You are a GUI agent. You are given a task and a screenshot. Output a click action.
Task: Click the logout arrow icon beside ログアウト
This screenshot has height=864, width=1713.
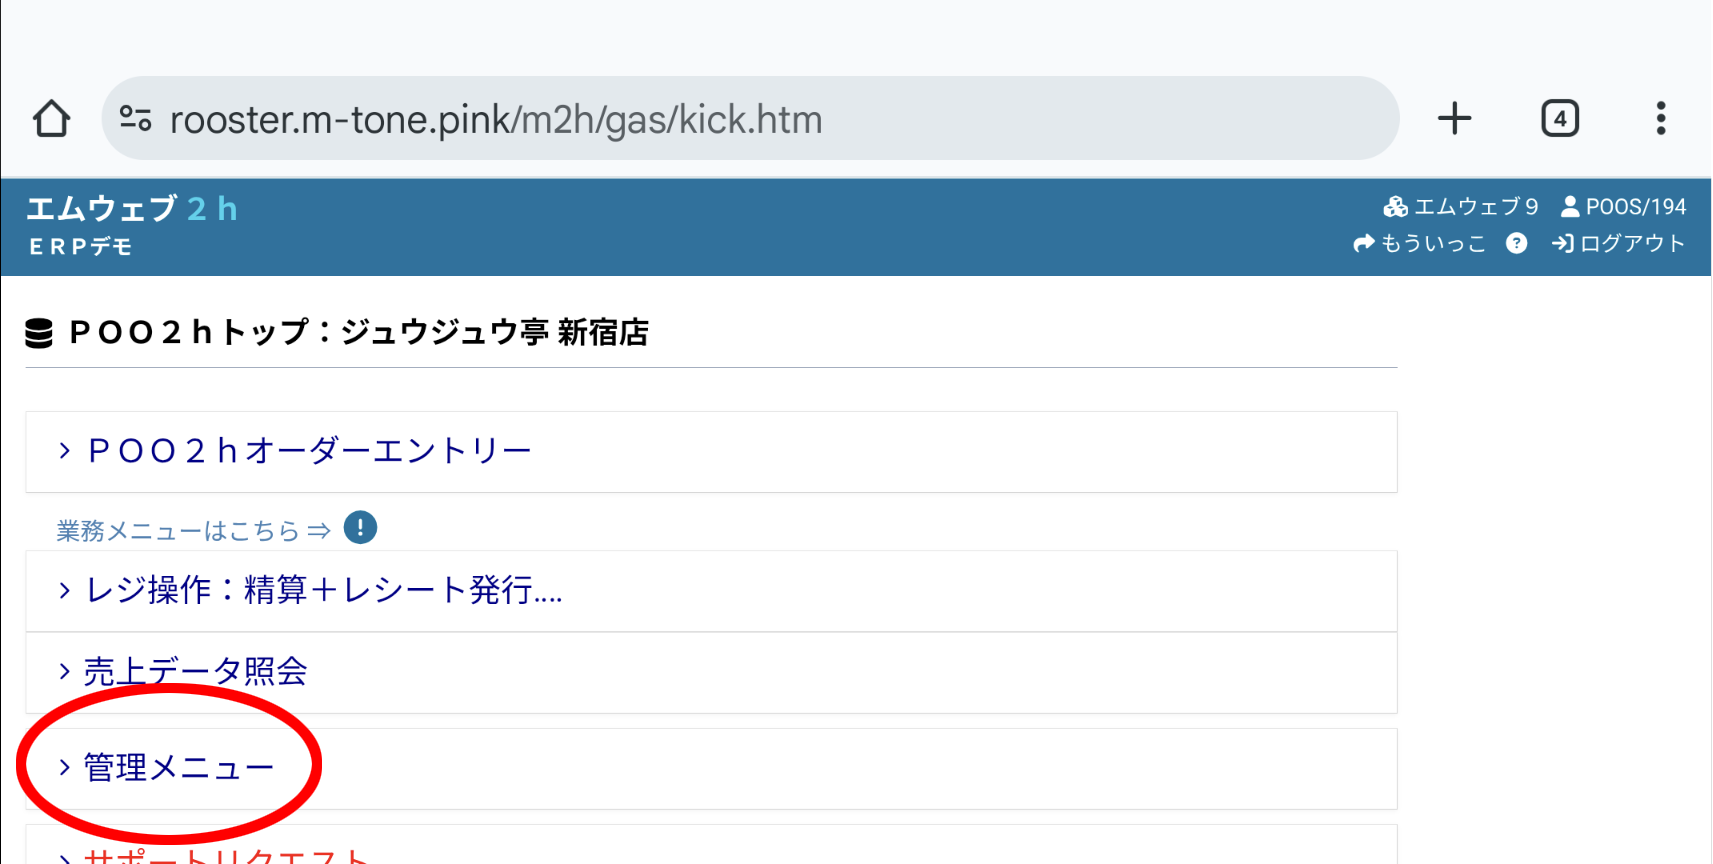1563,243
